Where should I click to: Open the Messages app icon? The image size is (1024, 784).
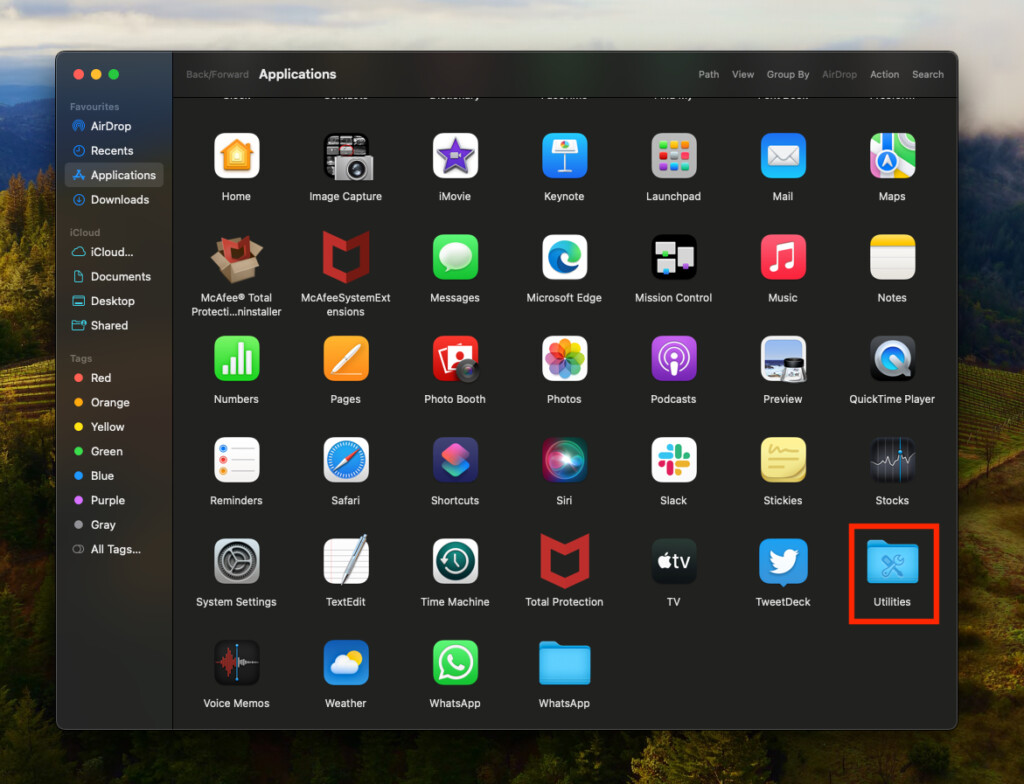tap(455, 257)
